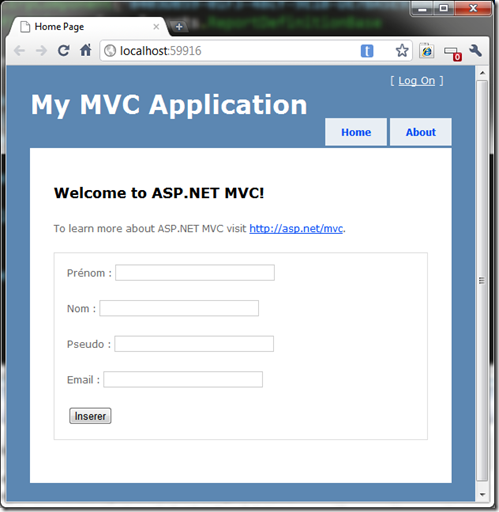499x512 pixels.
Task: Reload the page with the refresh icon
Action: (x=64, y=51)
